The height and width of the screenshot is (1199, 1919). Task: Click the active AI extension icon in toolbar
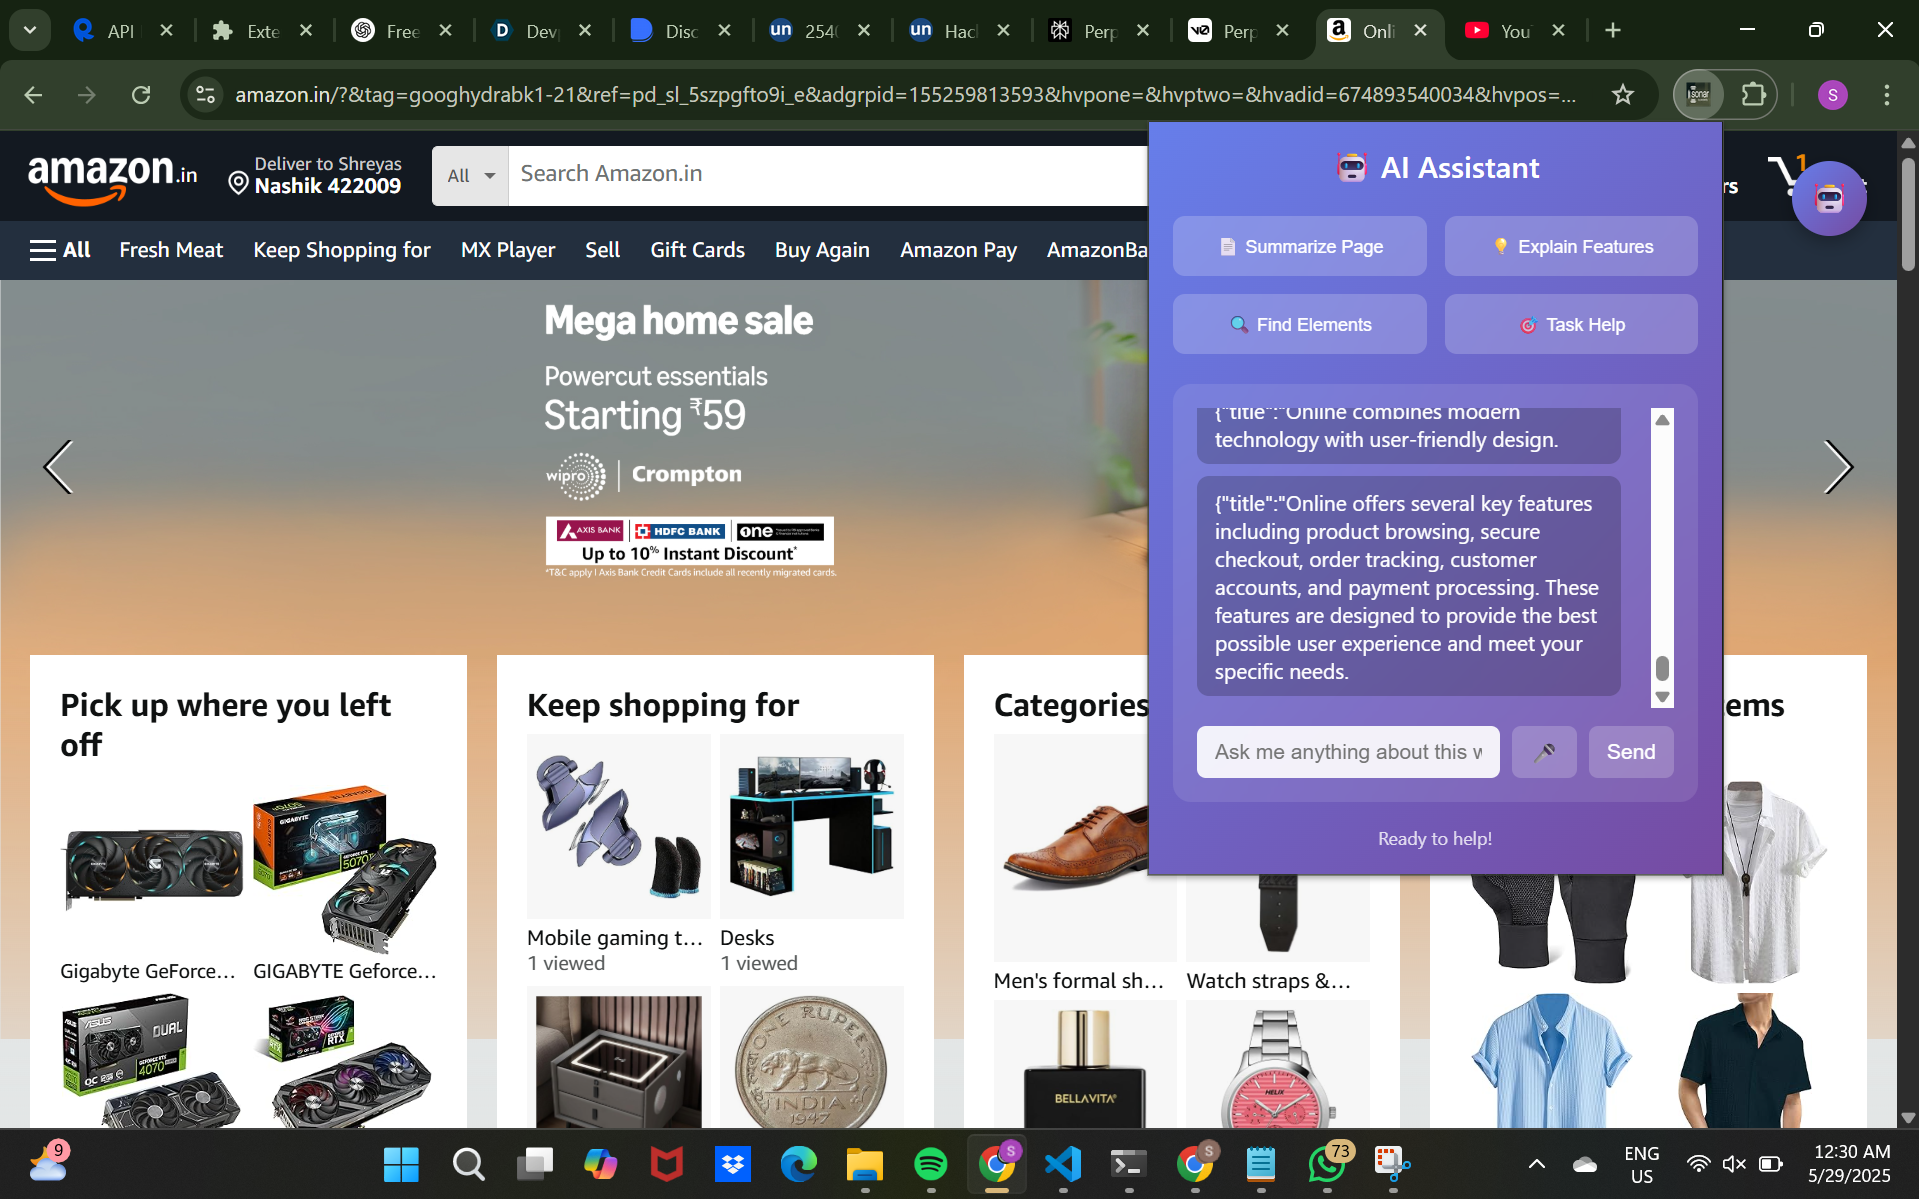pyautogui.click(x=1698, y=95)
